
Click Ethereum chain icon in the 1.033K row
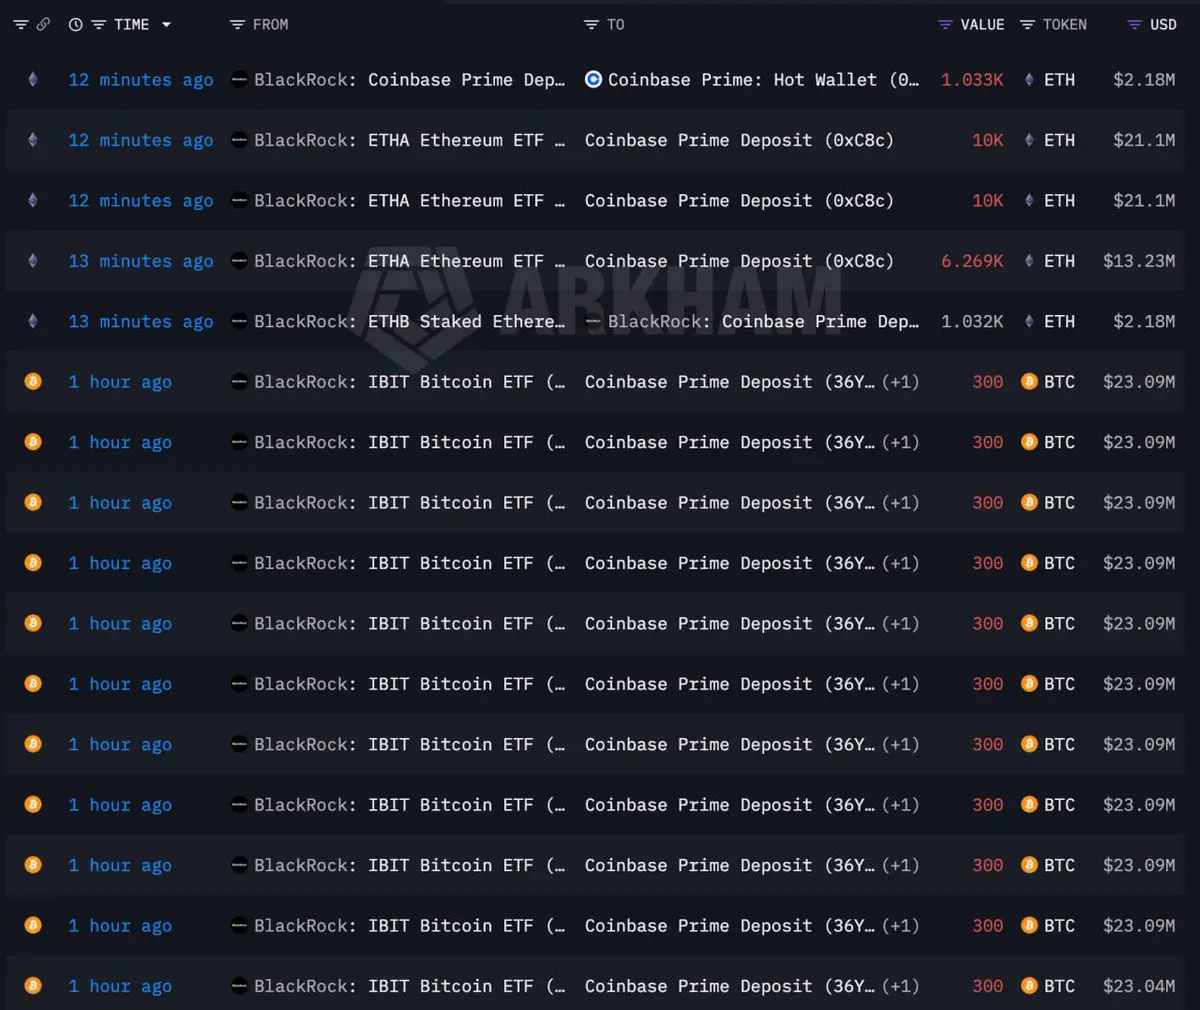pos(33,80)
